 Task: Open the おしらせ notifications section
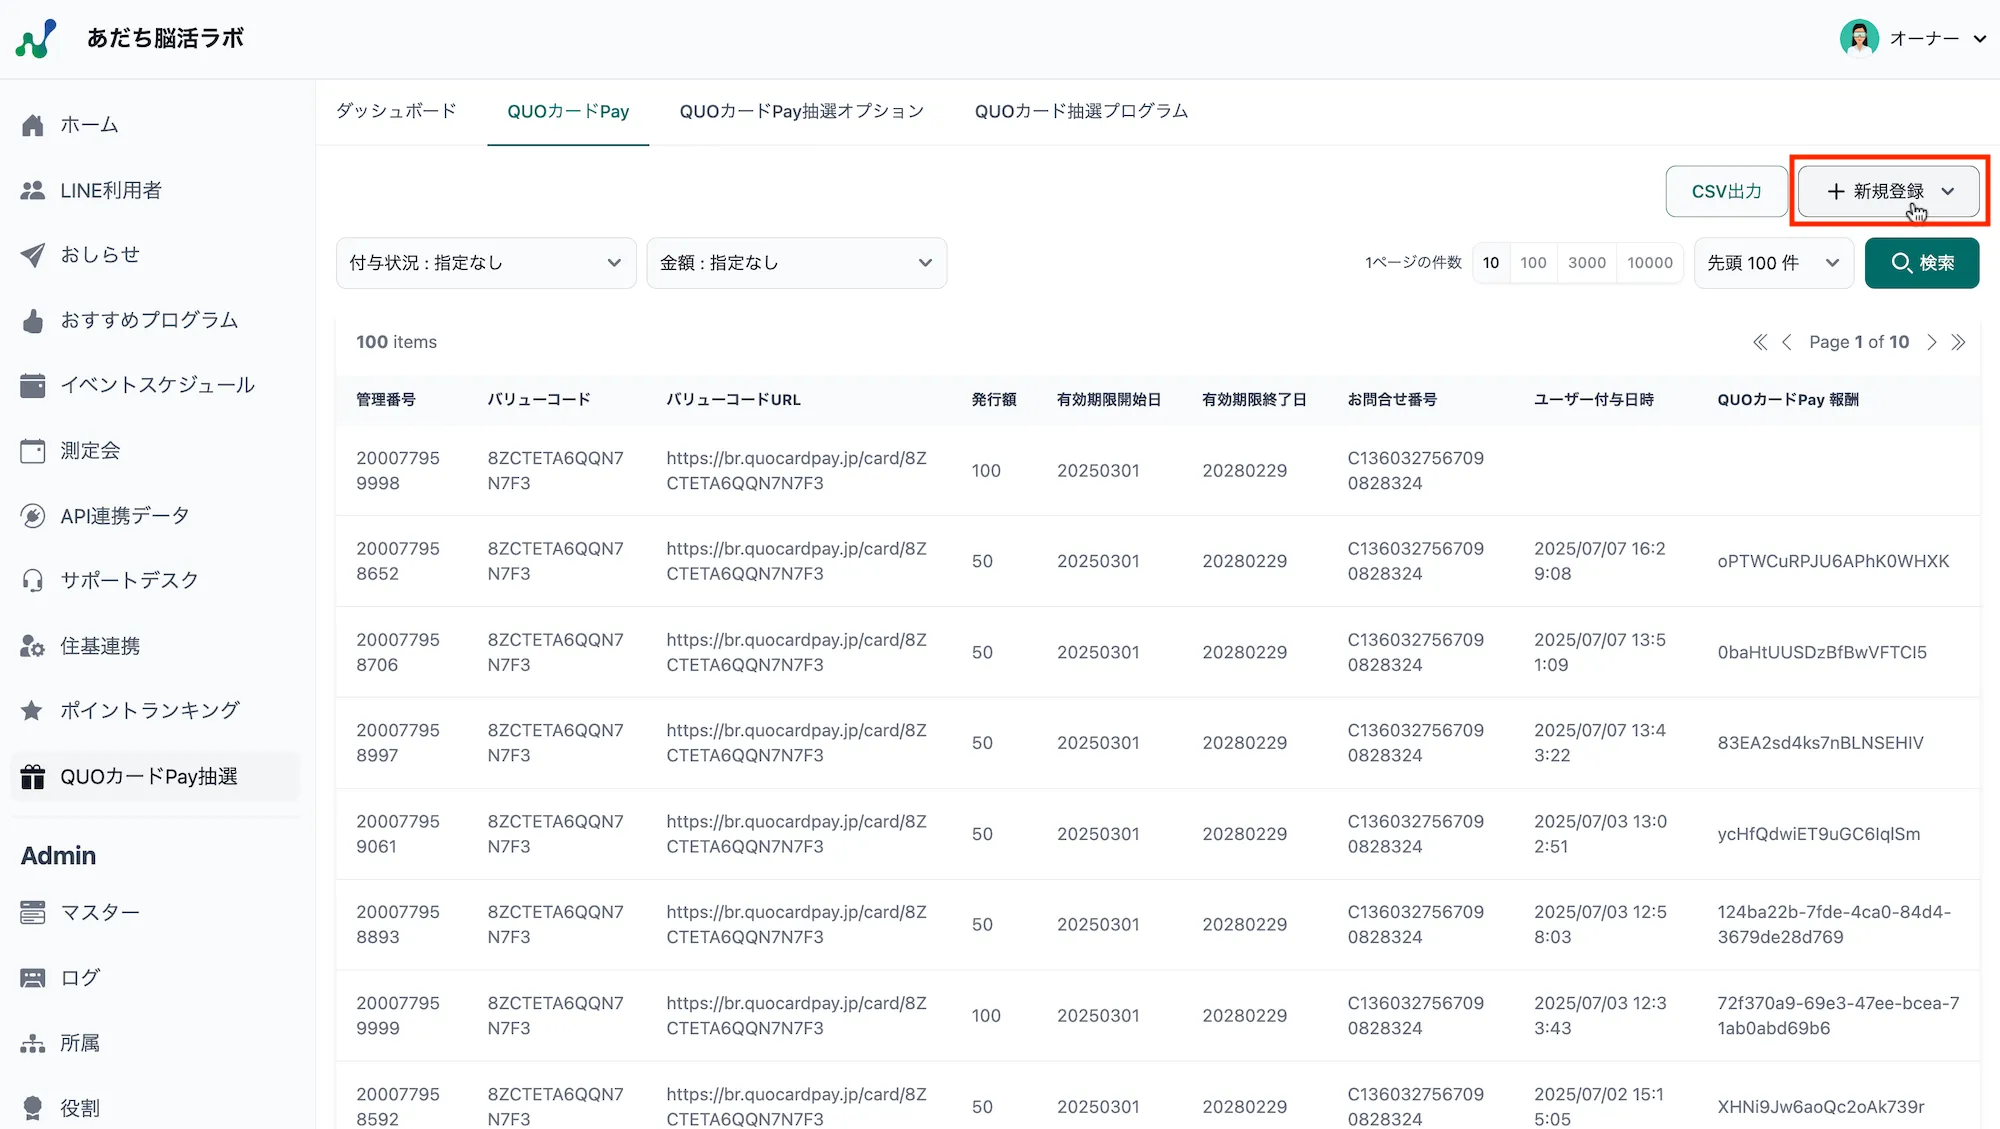coord(100,255)
